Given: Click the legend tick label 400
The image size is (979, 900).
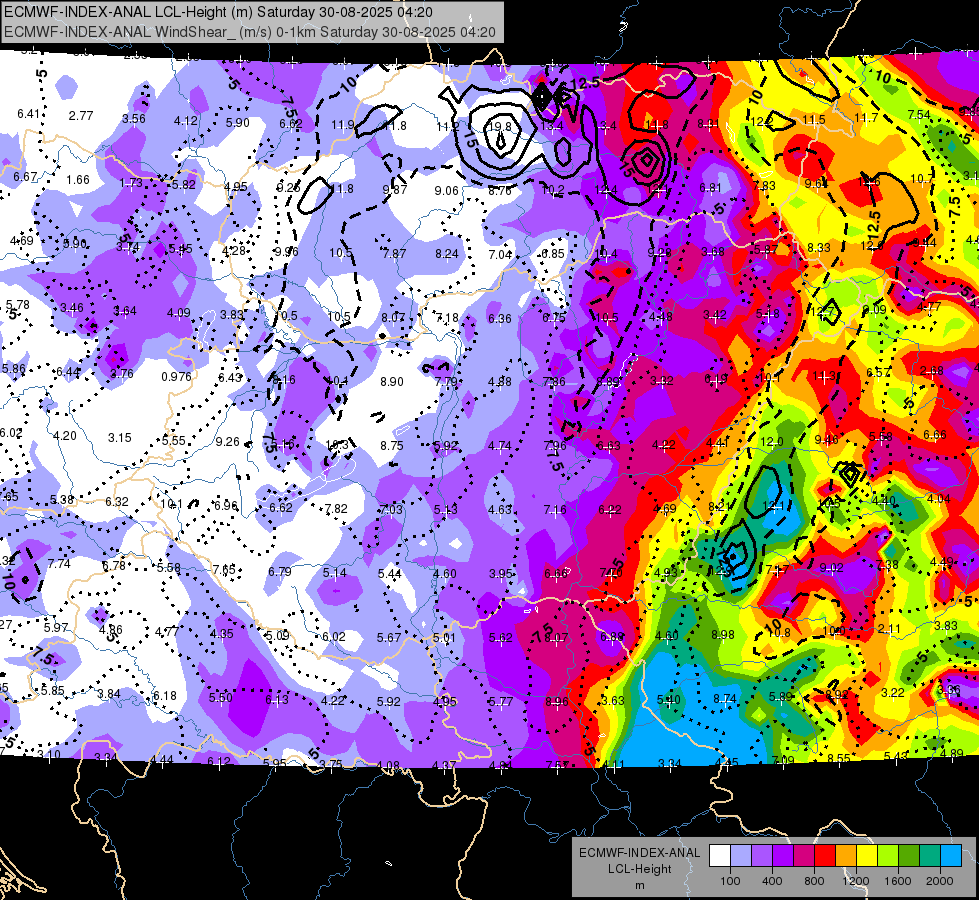Looking at the screenshot, I should pos(772,881).
